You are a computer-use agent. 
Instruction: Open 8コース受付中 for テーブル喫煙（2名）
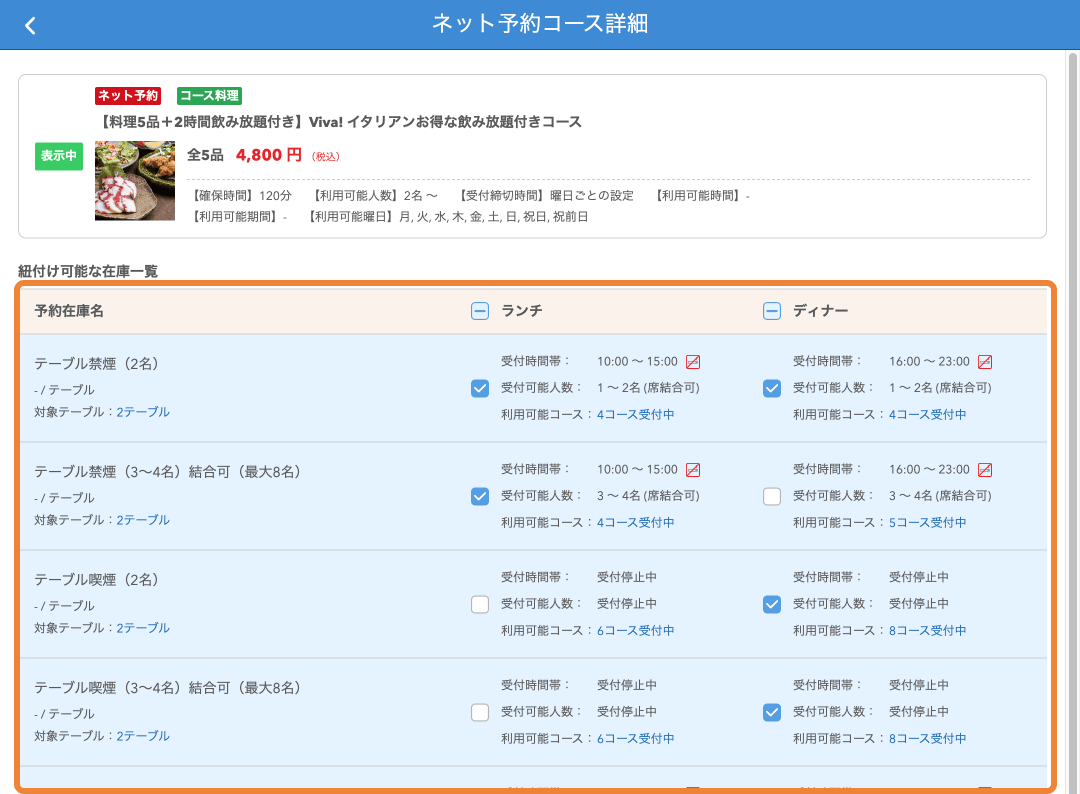pos(927,631)
